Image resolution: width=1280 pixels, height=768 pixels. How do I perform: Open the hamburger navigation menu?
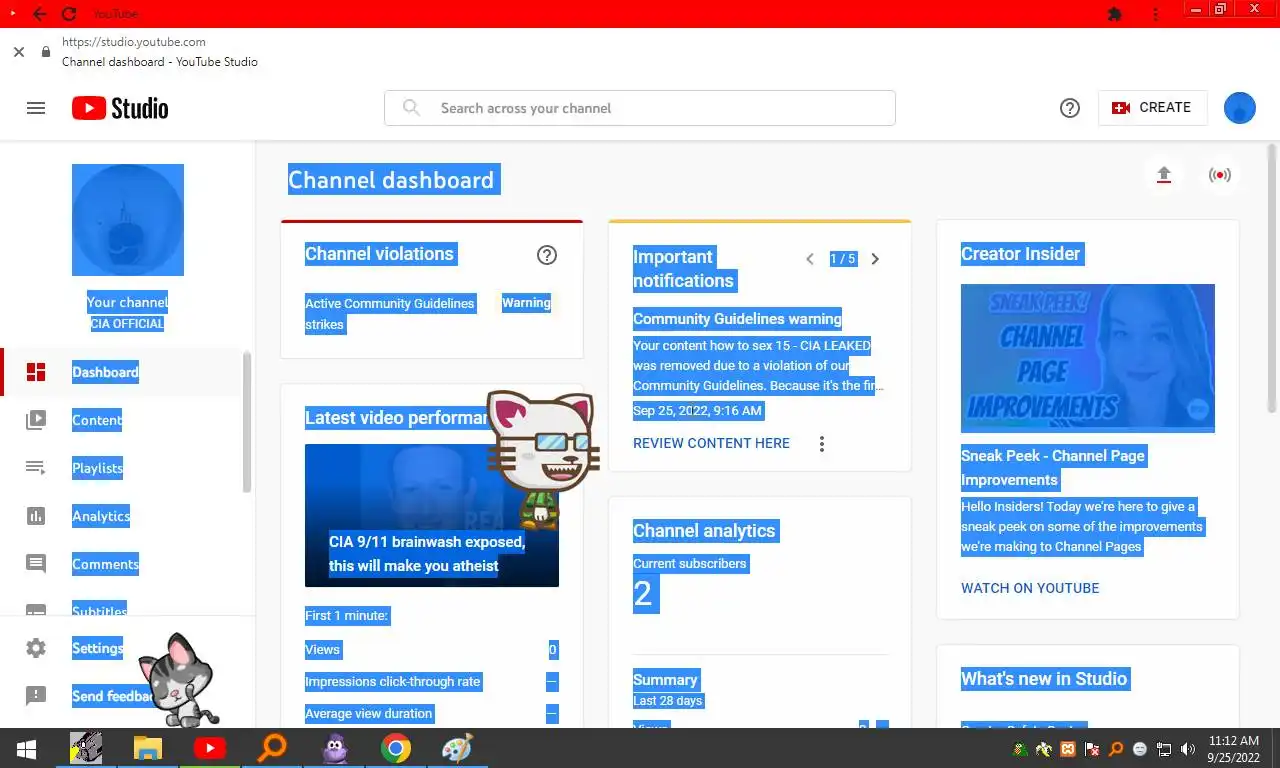(x=36, y=108)
